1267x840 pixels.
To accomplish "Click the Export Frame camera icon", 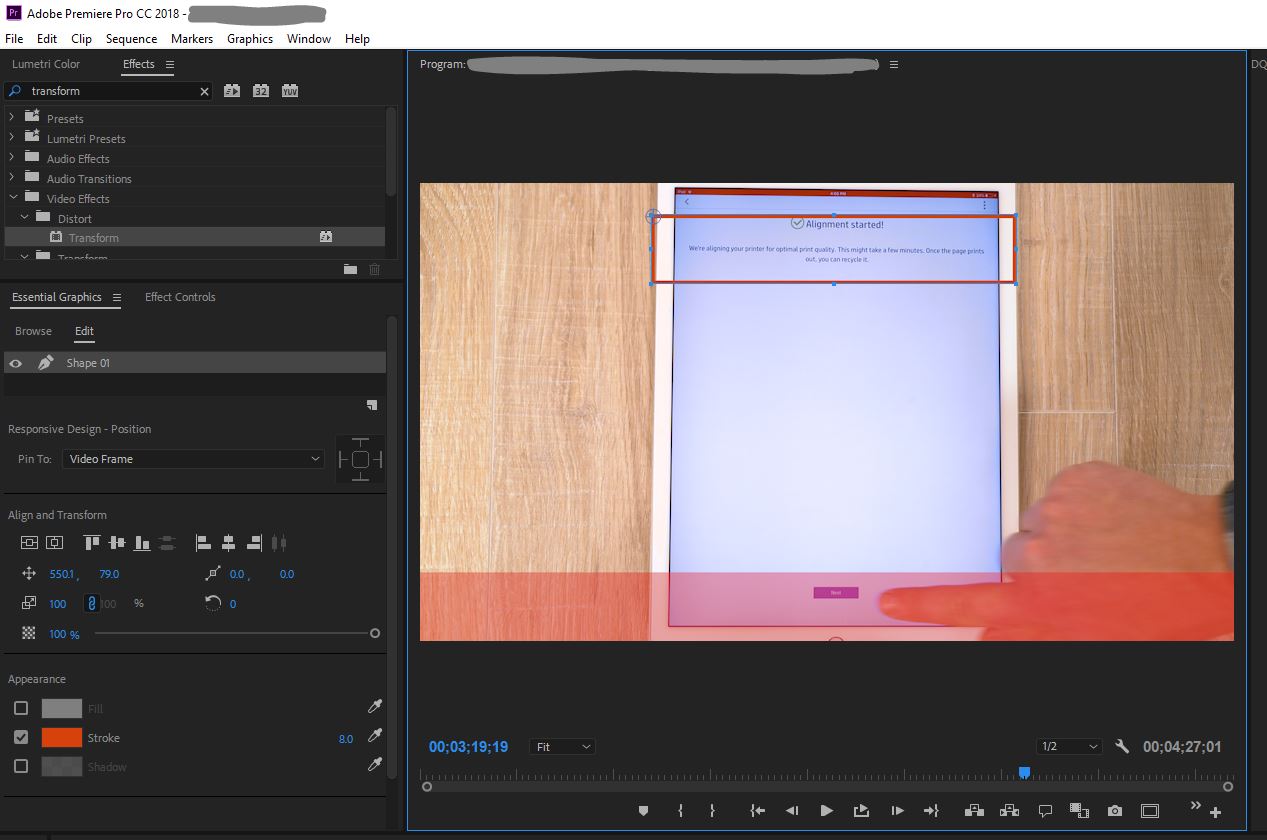I will tap(1114, 810).
